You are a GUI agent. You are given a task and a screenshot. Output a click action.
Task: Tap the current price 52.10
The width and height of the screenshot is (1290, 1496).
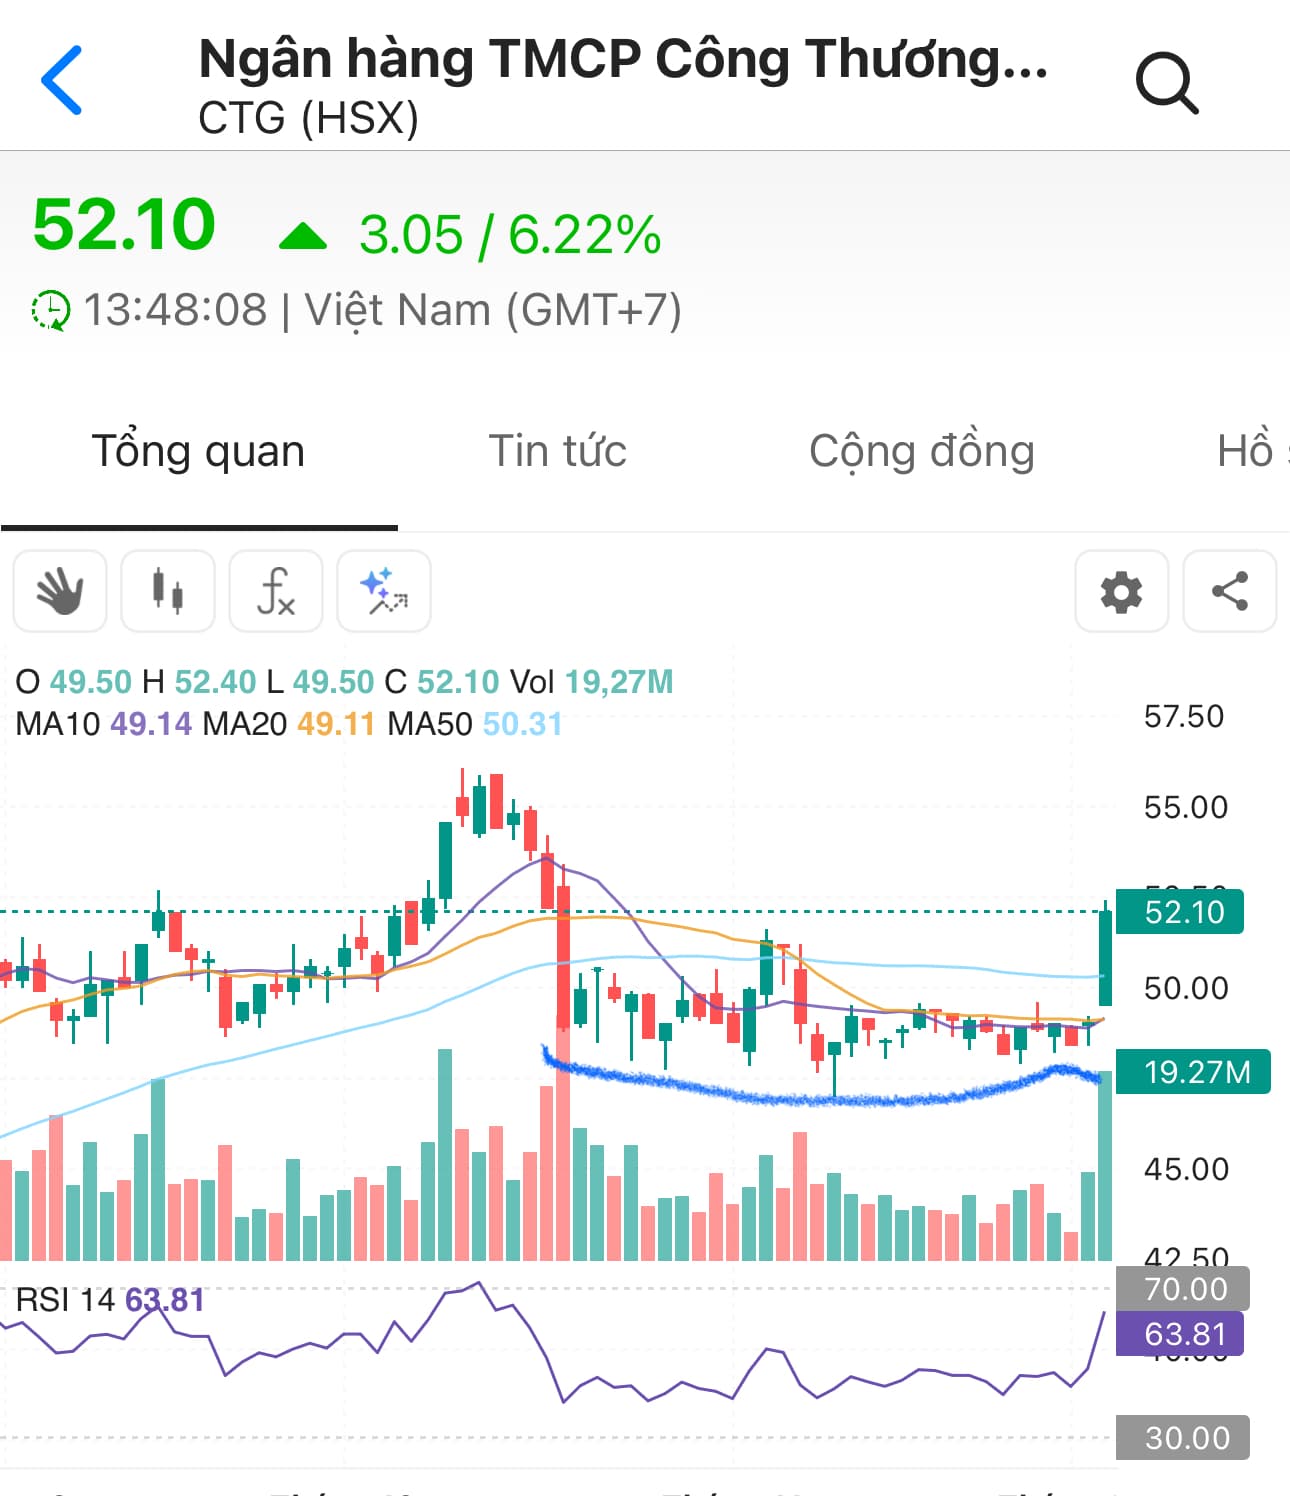pyautogui.click(x=124, y=224)
